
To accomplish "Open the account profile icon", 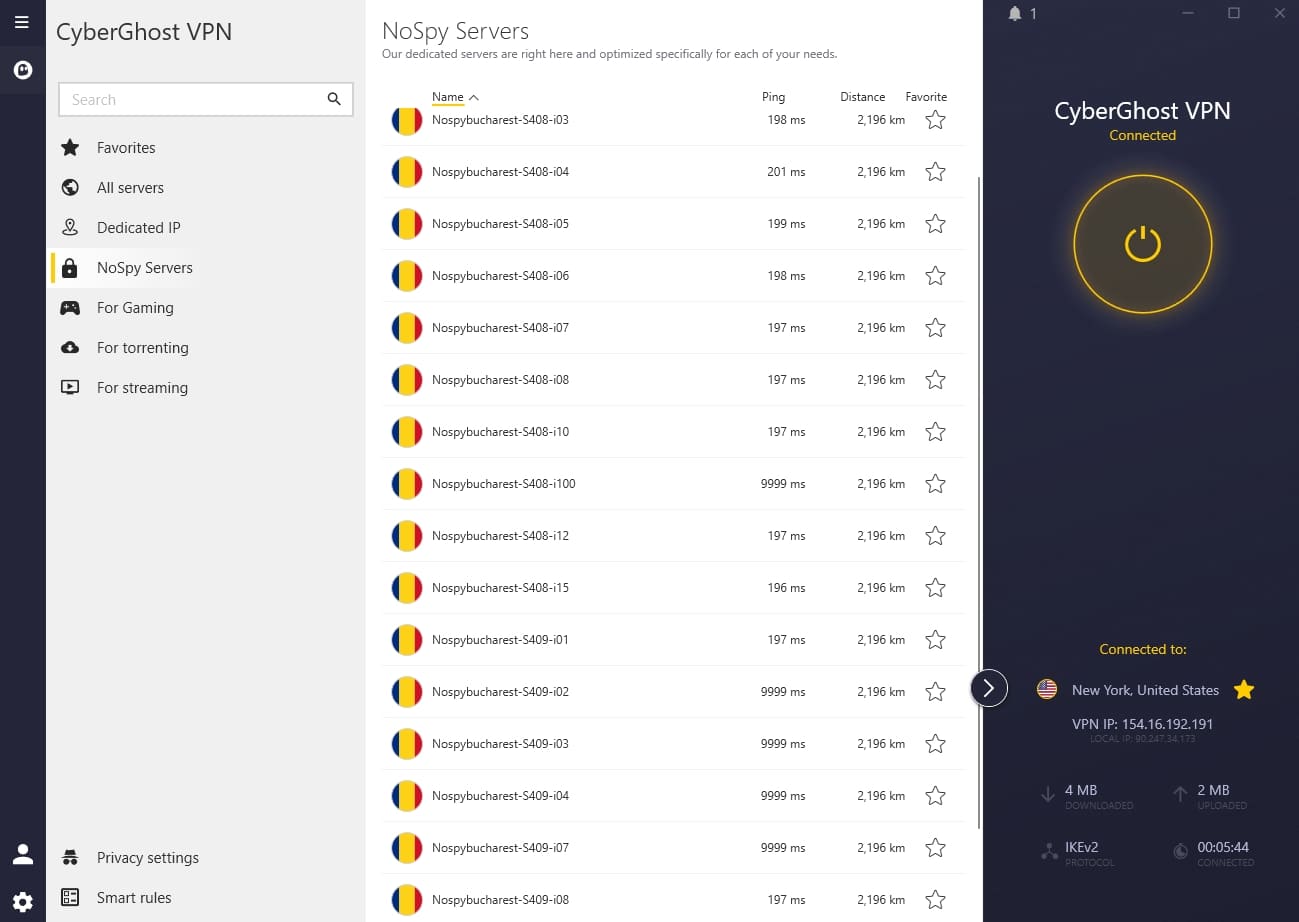I will [x=22, y=854].
